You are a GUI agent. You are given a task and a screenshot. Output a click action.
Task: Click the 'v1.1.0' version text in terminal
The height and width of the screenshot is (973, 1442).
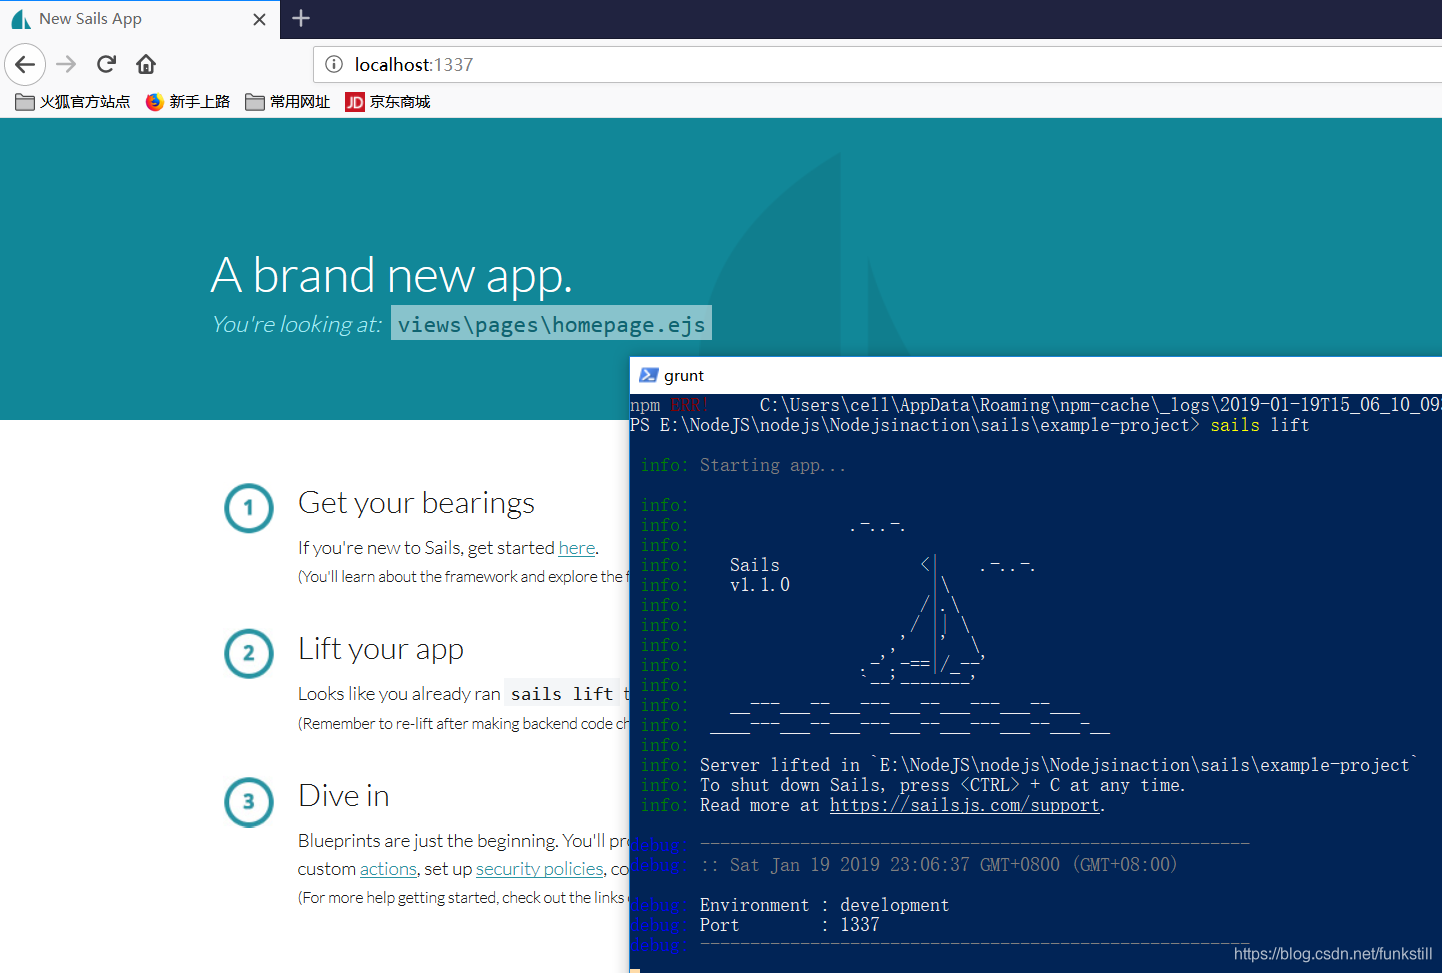[760, 586]
